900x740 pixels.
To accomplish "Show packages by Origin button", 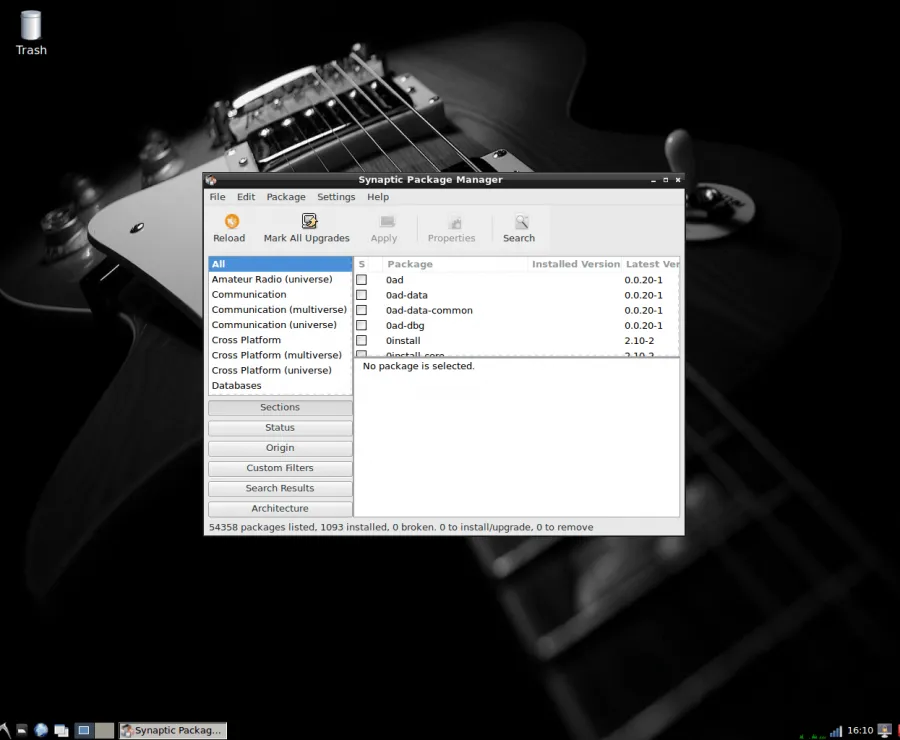I will [x=280, y=448].
